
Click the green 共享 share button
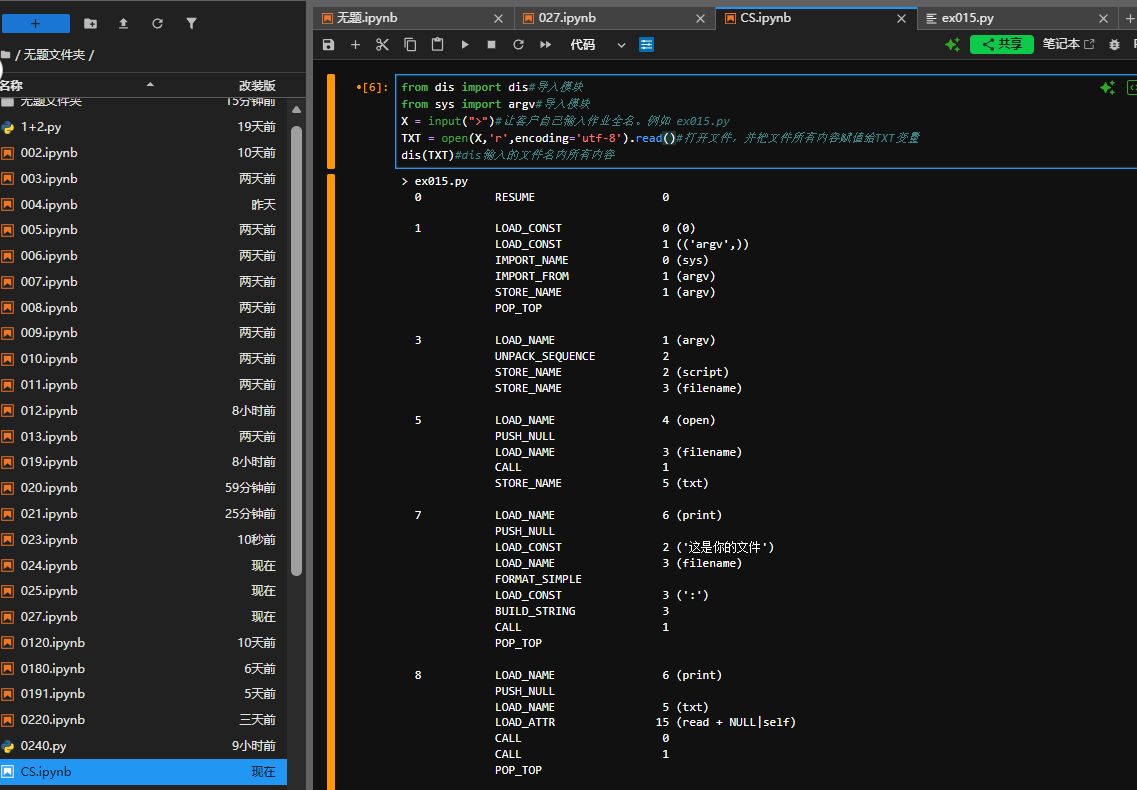1002,44
